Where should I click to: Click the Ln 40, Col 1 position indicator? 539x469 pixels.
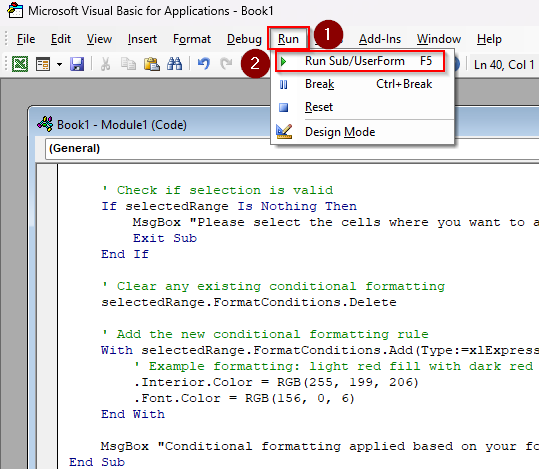tap(504, 65)
